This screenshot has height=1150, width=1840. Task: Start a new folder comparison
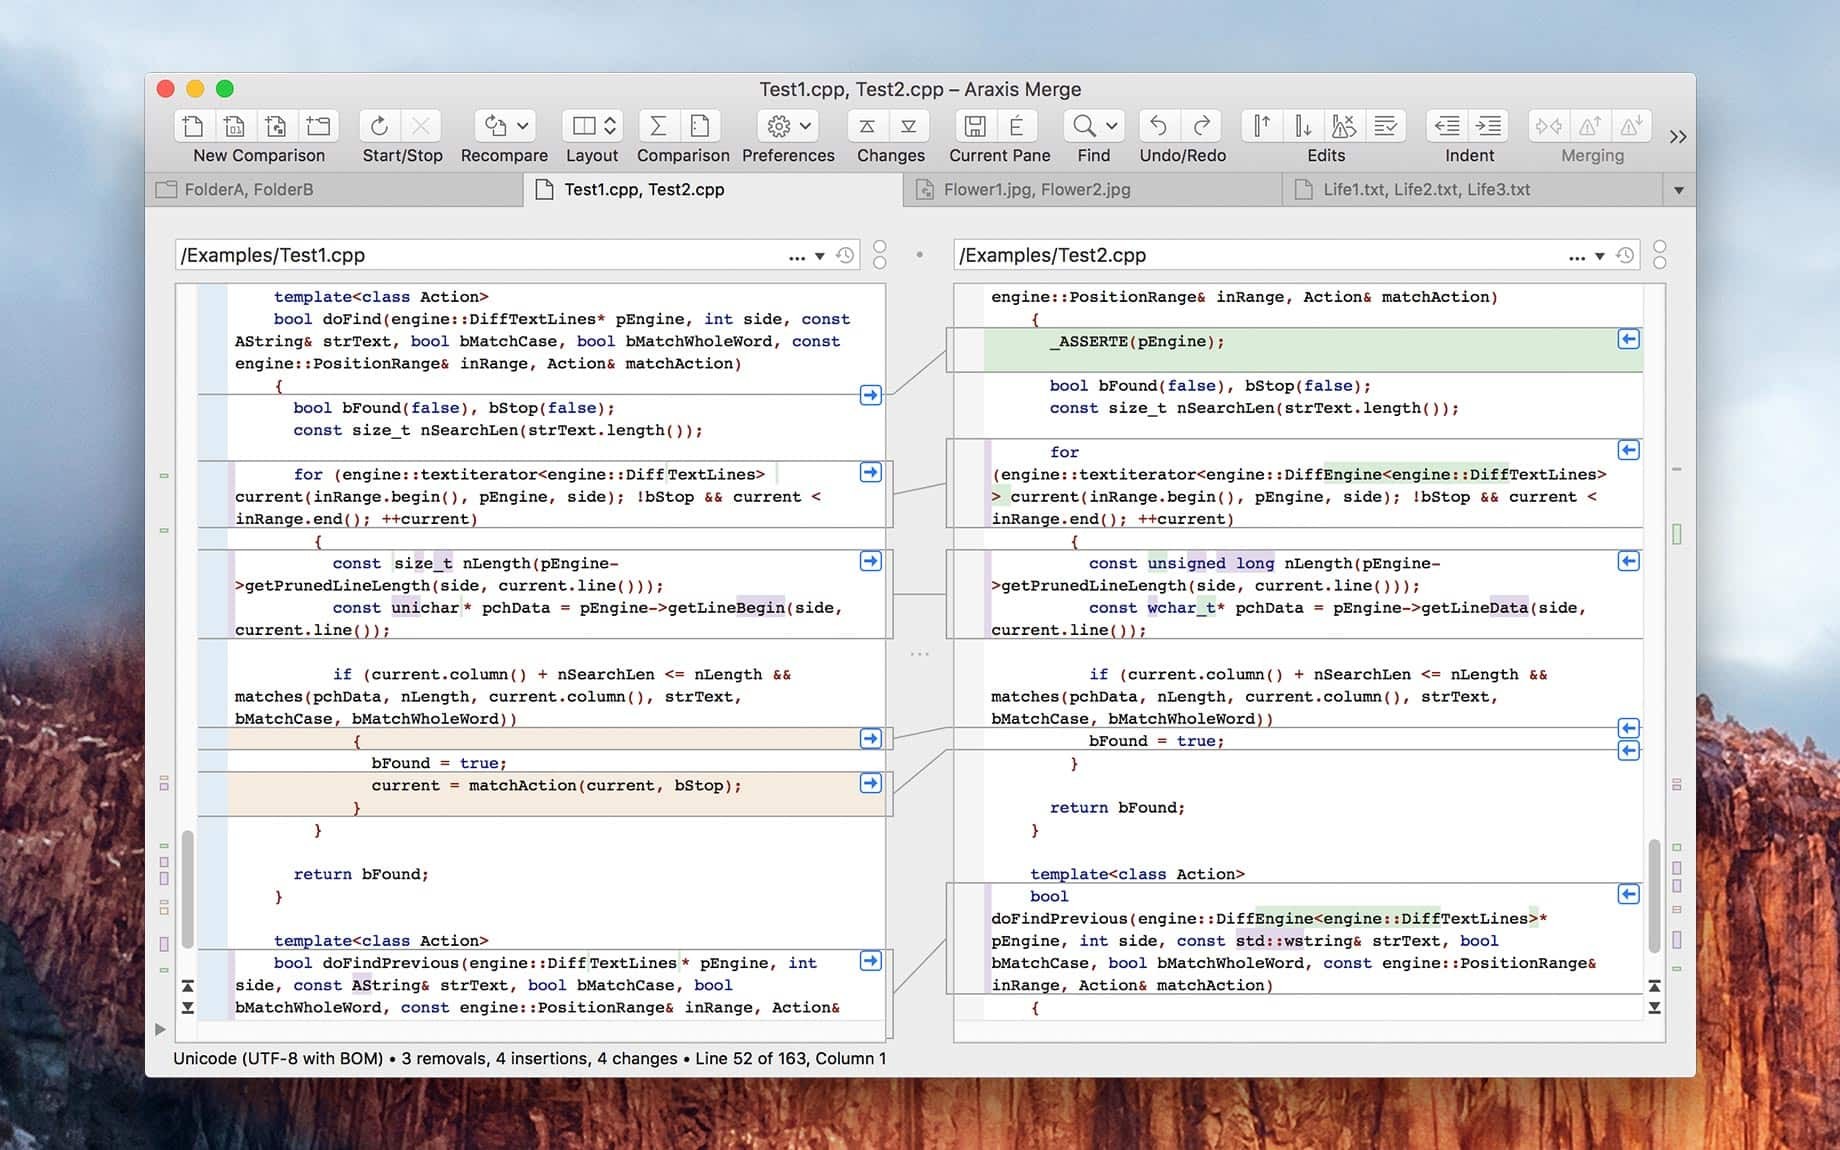click(x=319, y=126)
